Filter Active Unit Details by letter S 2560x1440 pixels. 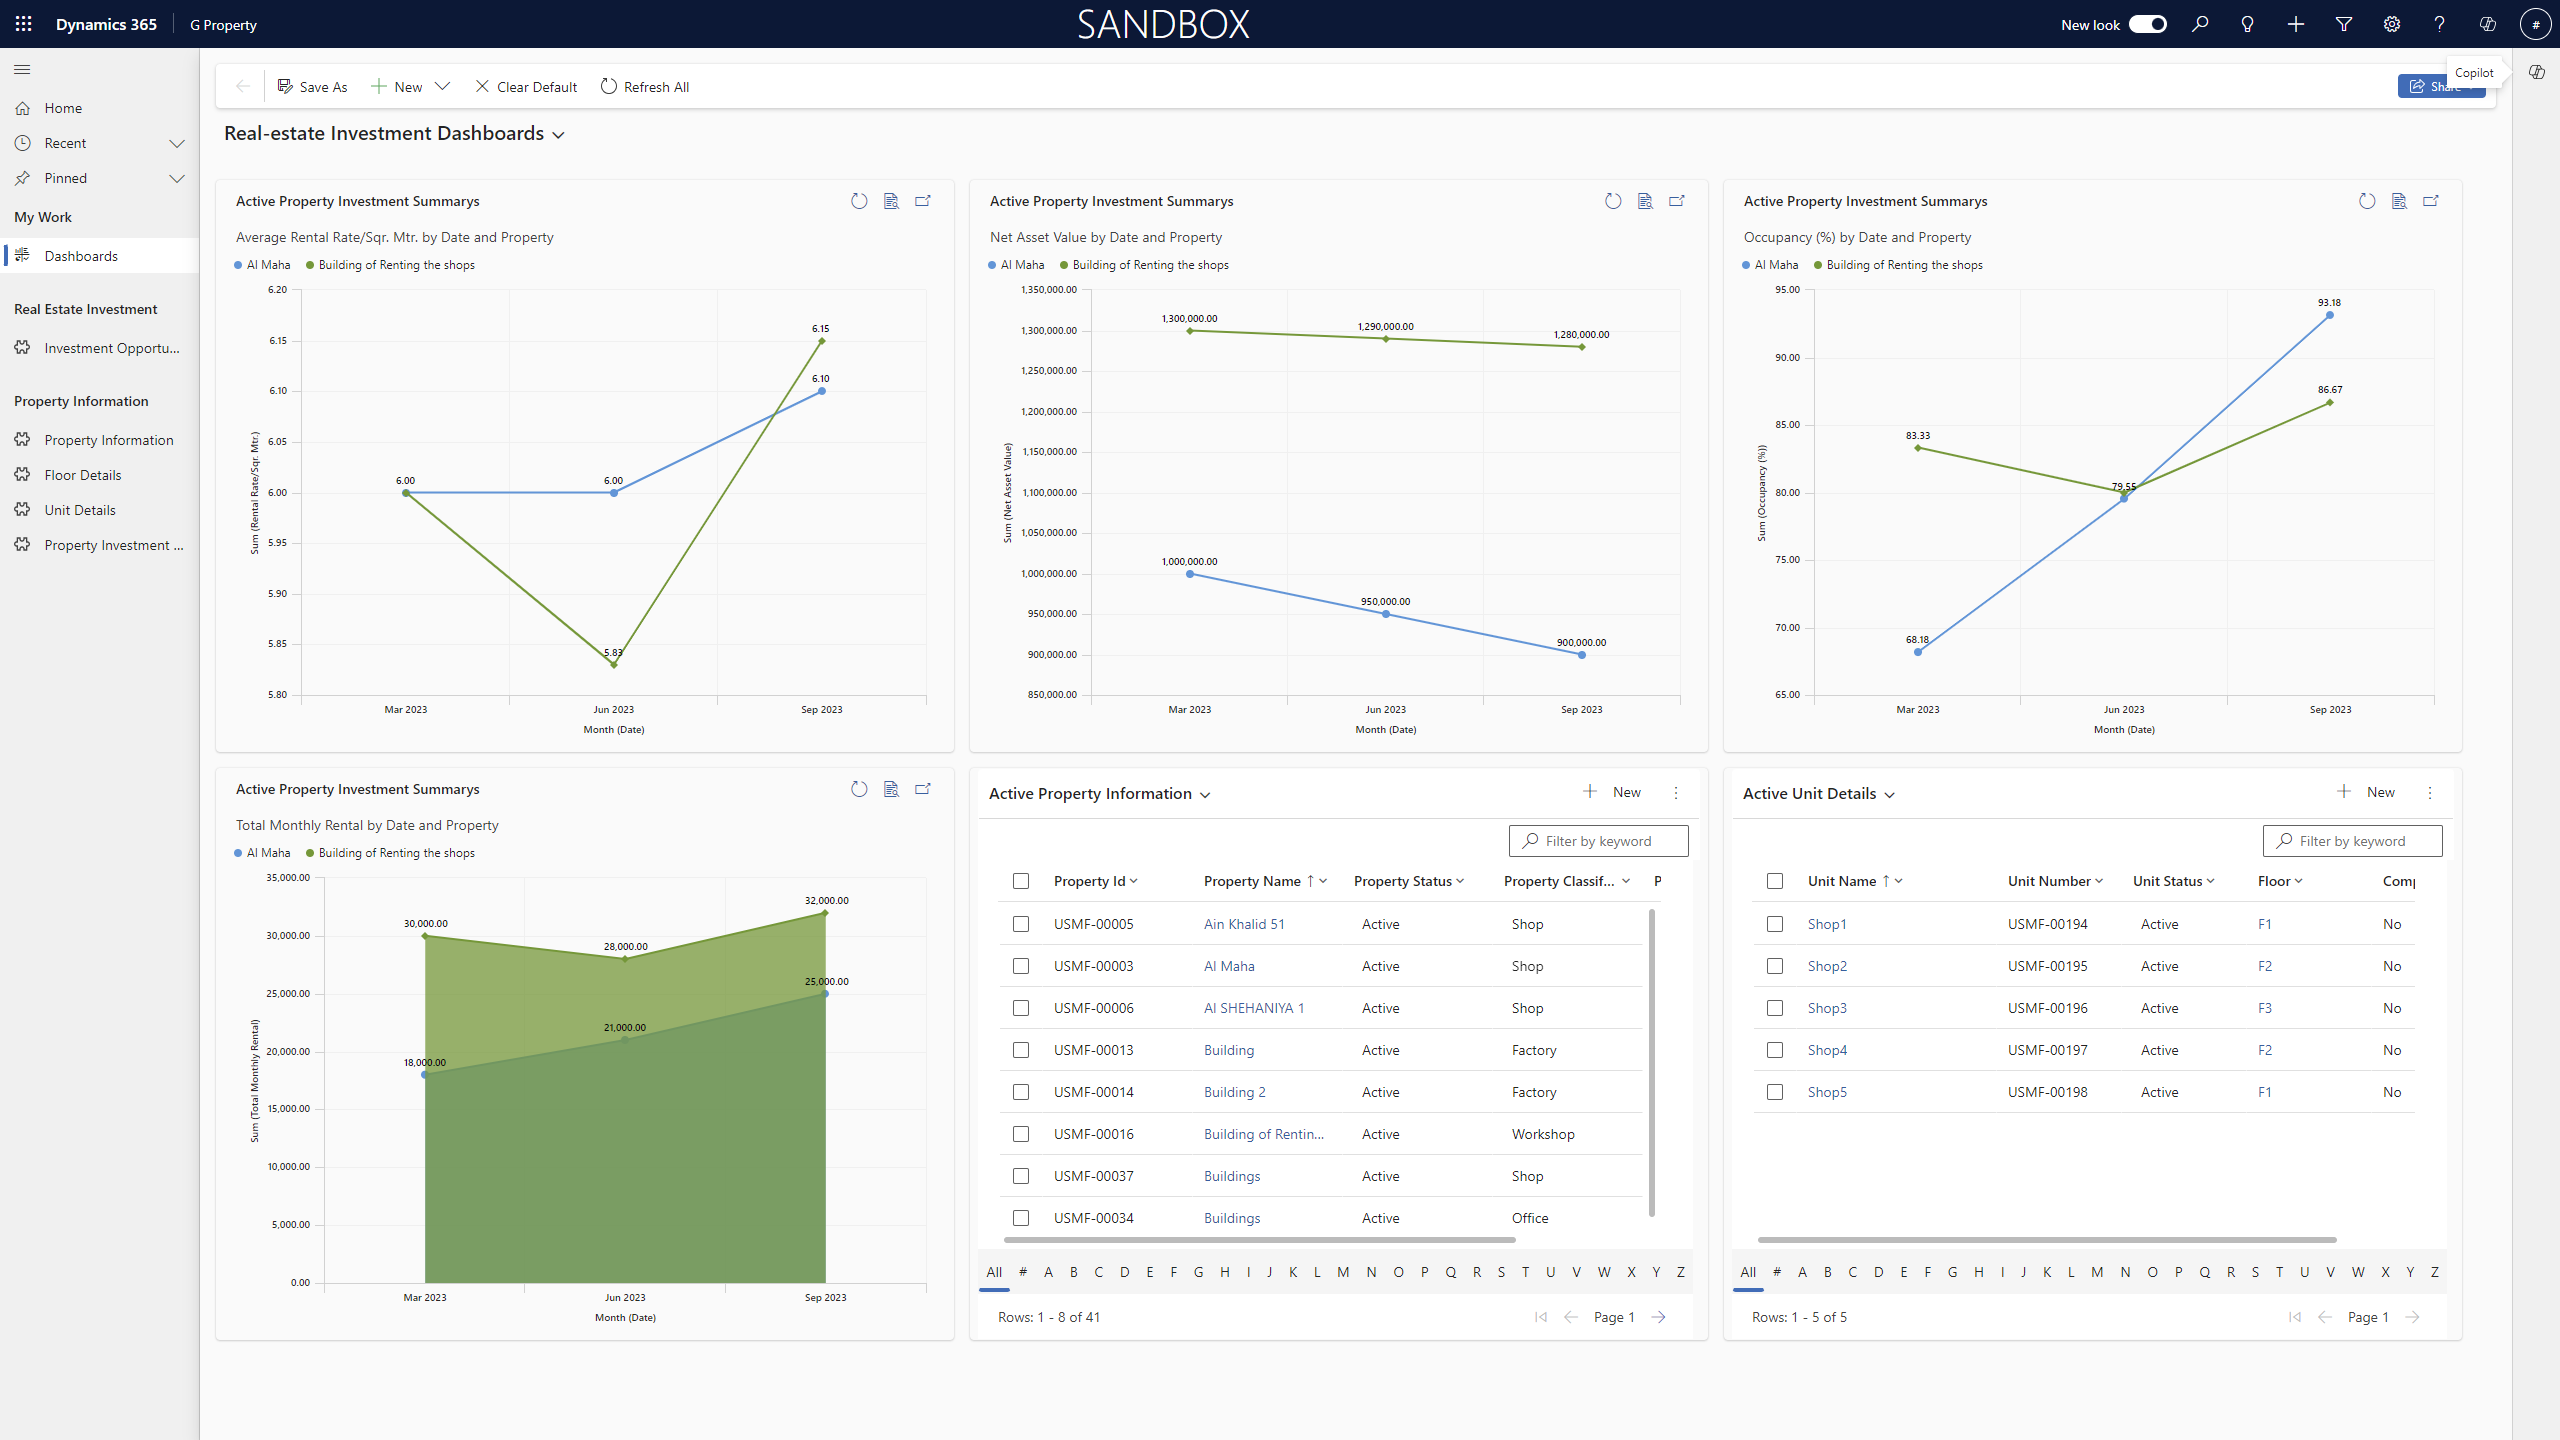(2255, 1272)
